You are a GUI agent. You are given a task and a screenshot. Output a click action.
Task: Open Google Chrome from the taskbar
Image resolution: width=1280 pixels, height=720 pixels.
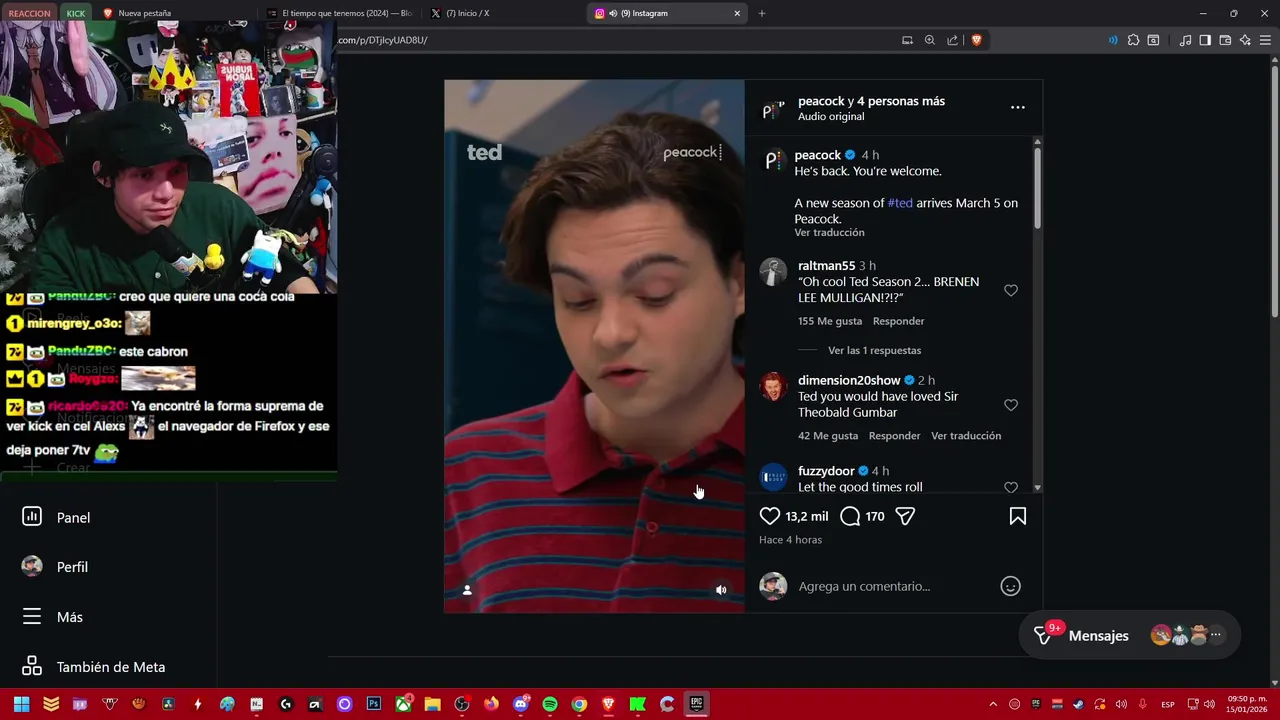point(579,704)
